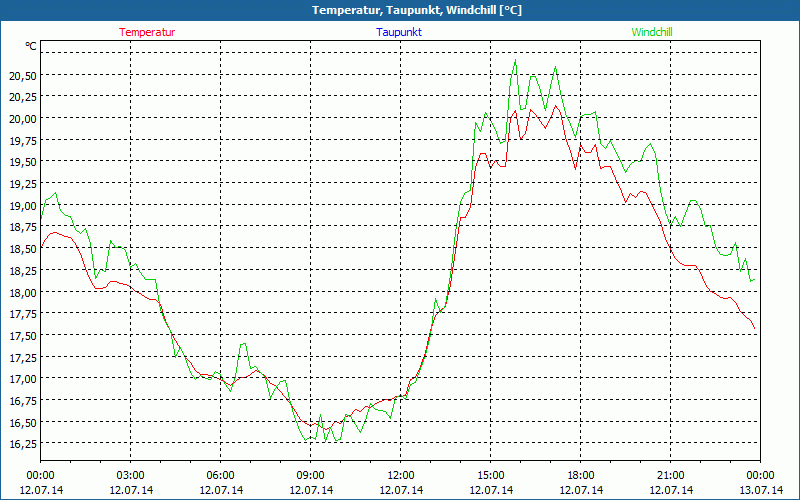
Task: Select the 20,50 y-axis value label
Action: point(23,75)
